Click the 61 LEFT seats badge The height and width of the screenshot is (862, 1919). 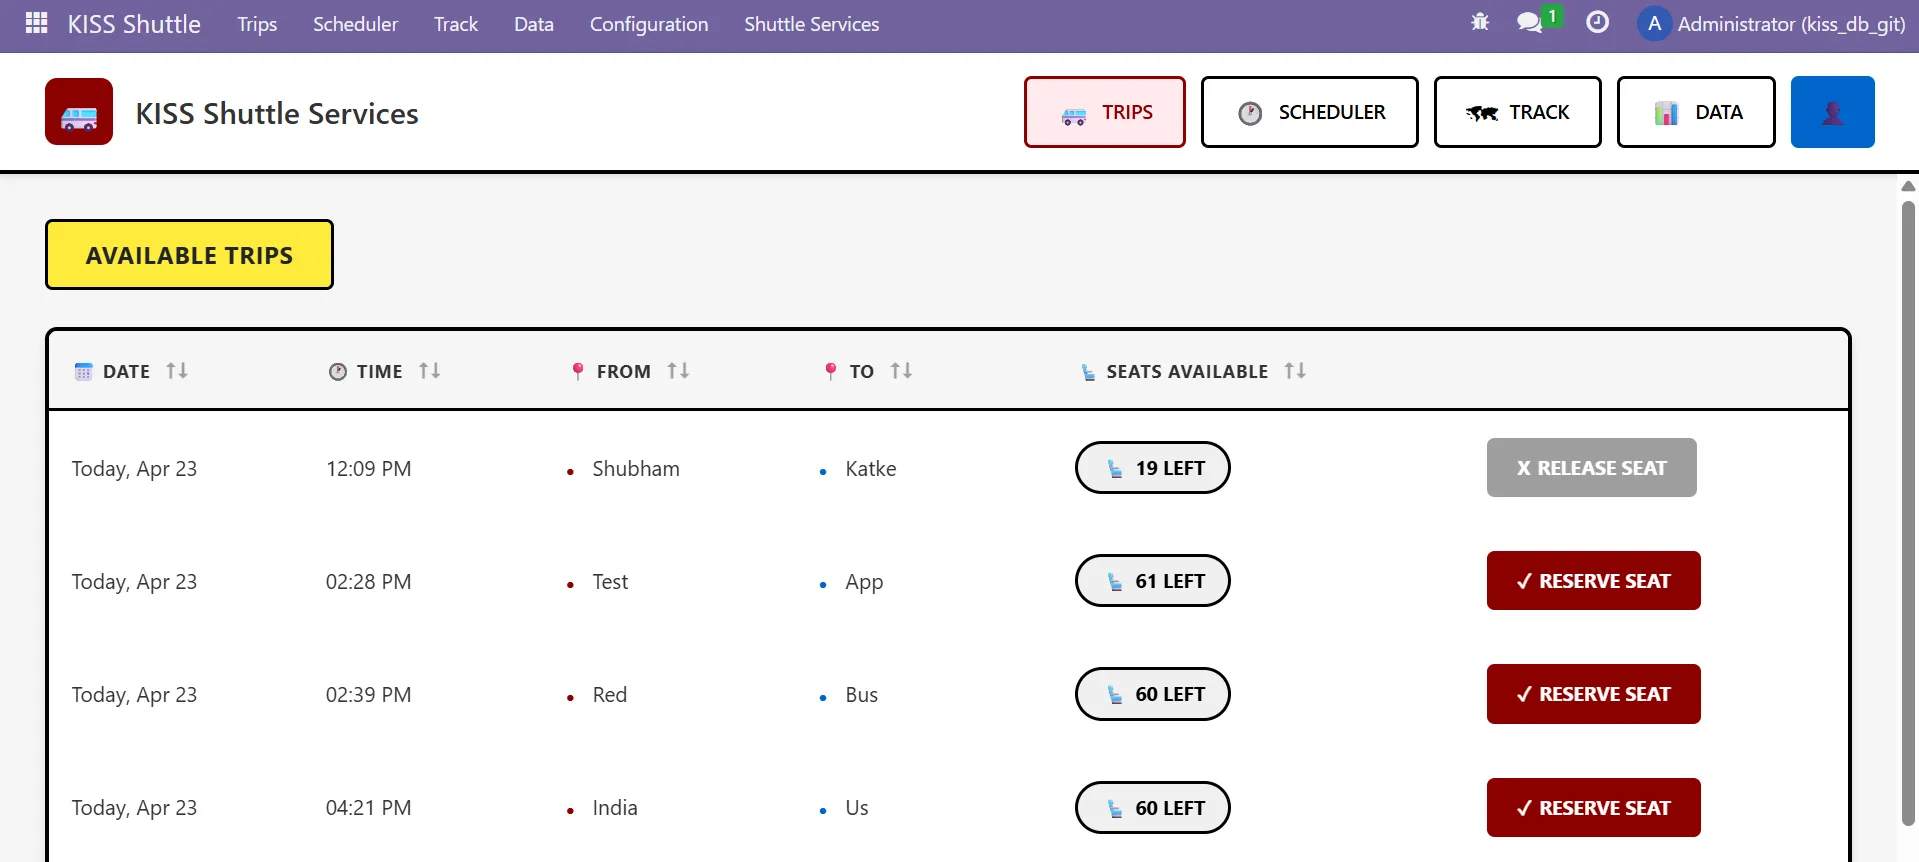pos(1153,581)
